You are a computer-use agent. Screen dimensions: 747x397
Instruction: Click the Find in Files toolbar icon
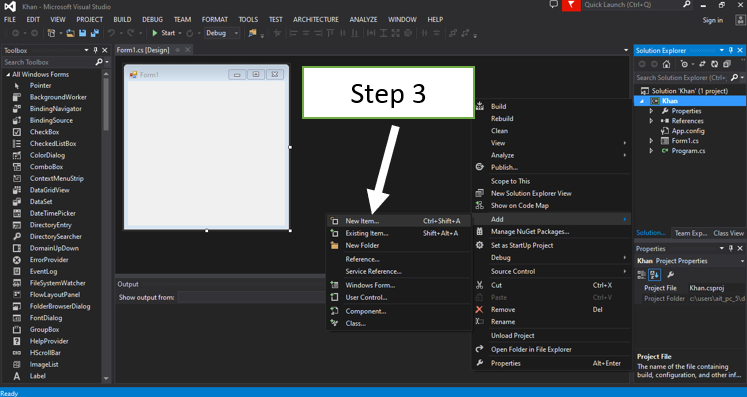pos(252,33)
